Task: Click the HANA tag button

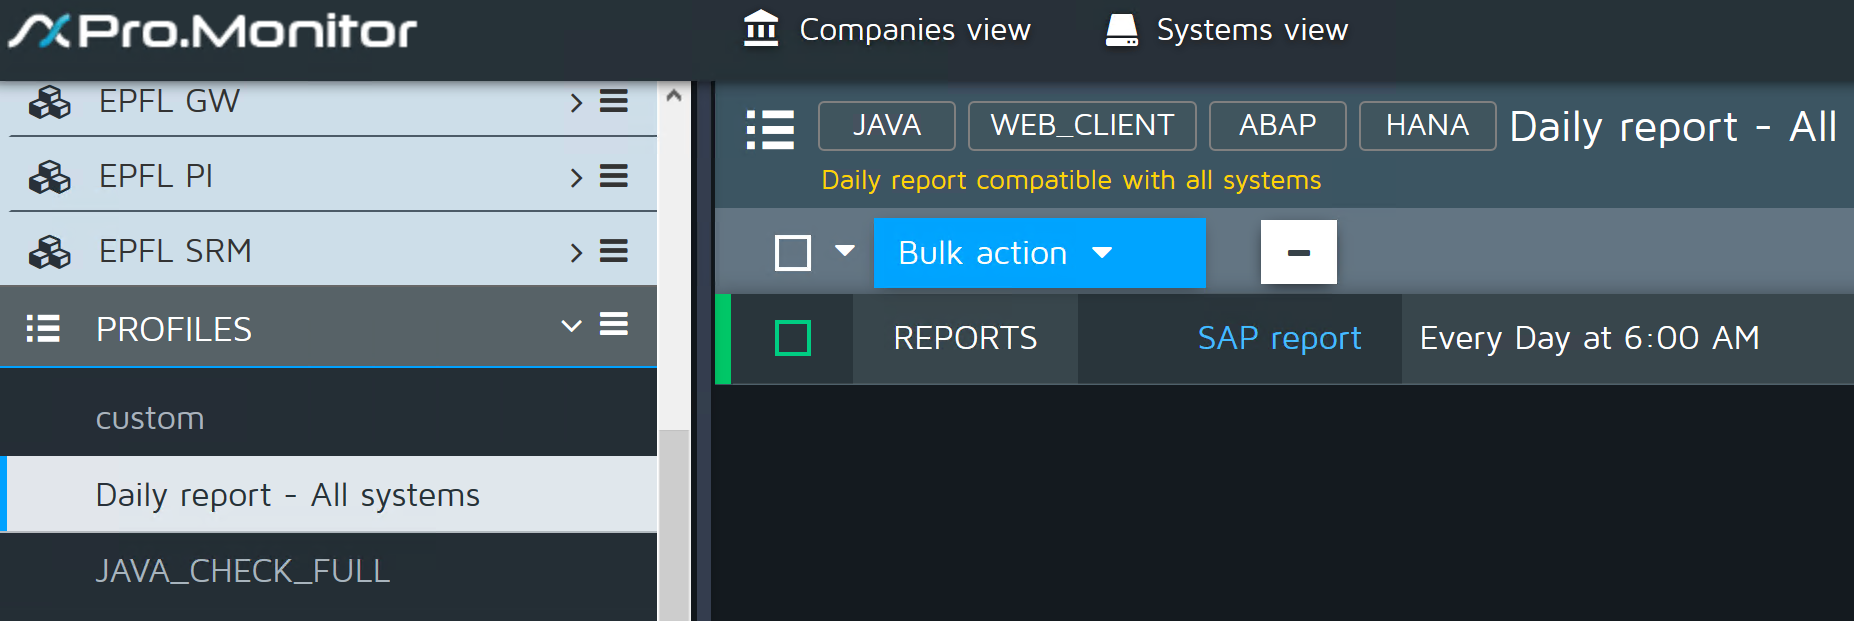Action: point(1427,126)
